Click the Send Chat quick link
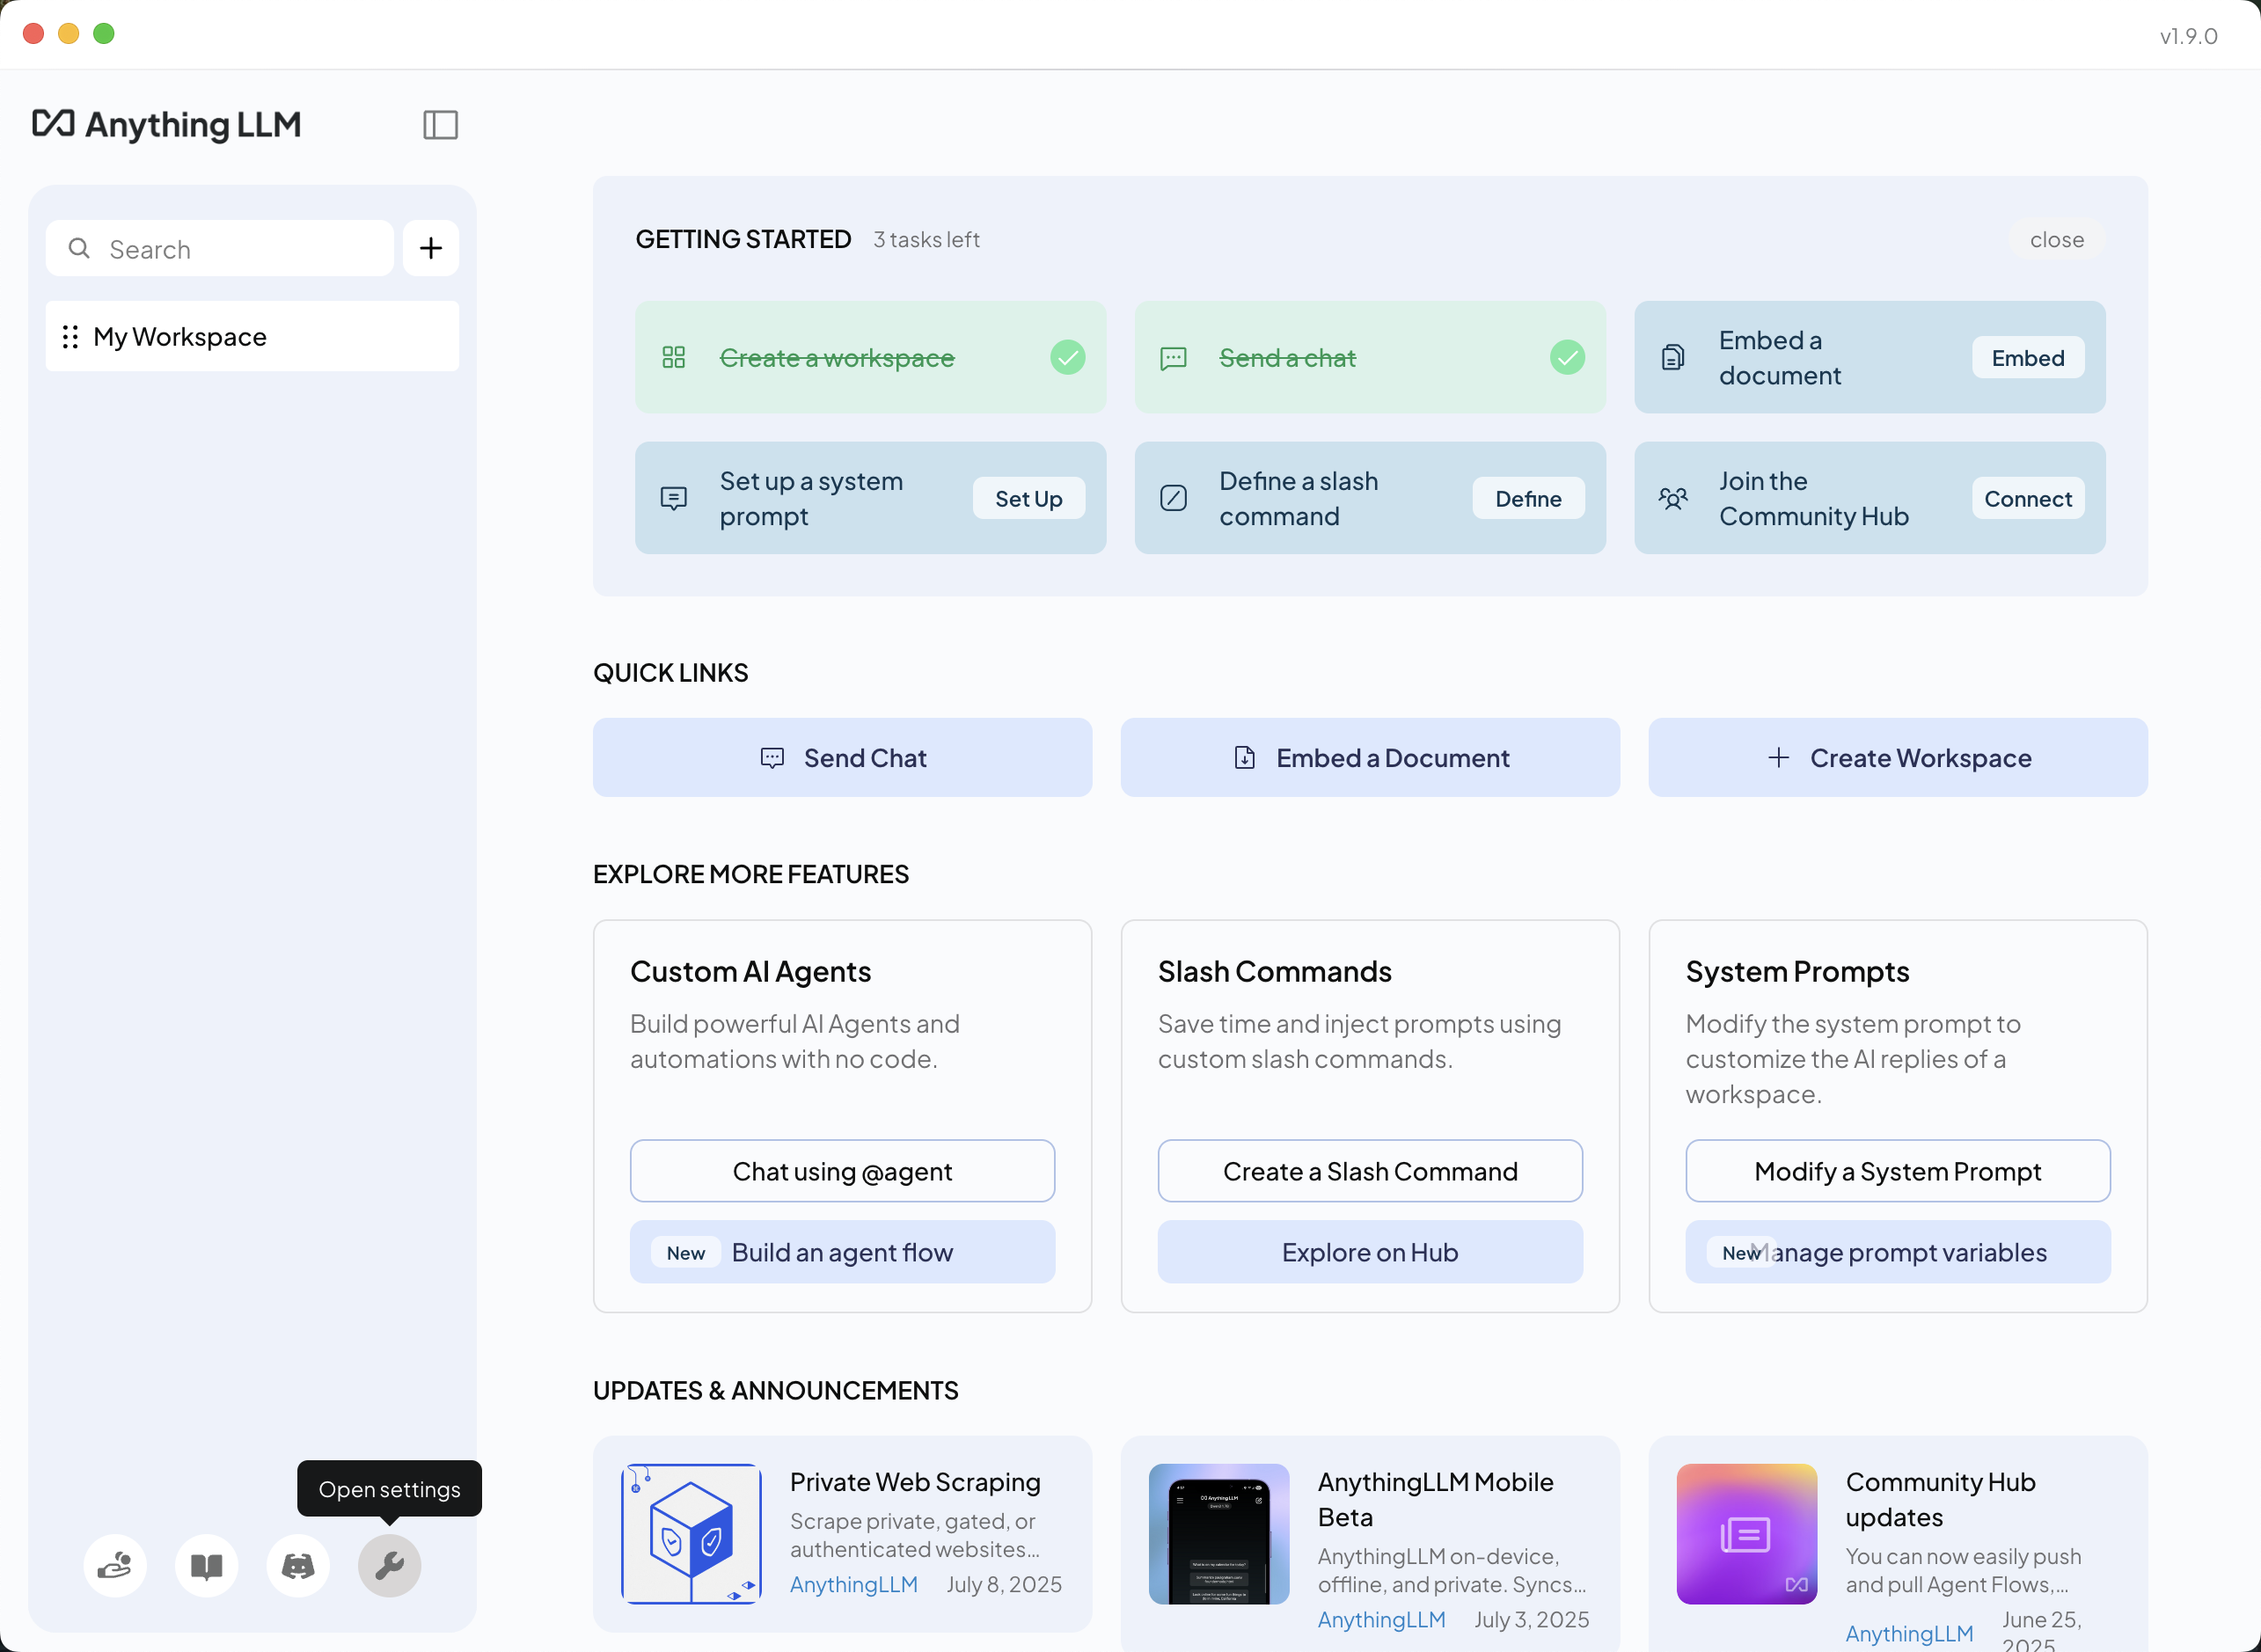Screen dimensions: 2261x1652 pos(843,758)
